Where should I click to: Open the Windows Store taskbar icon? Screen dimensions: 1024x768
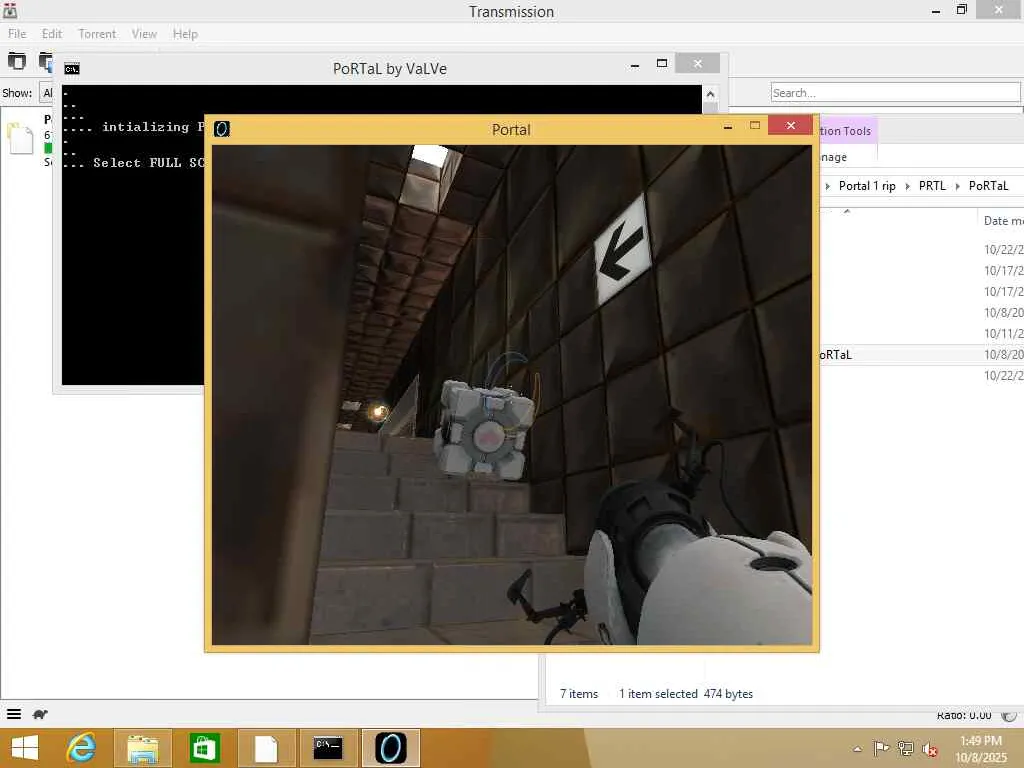204,748
